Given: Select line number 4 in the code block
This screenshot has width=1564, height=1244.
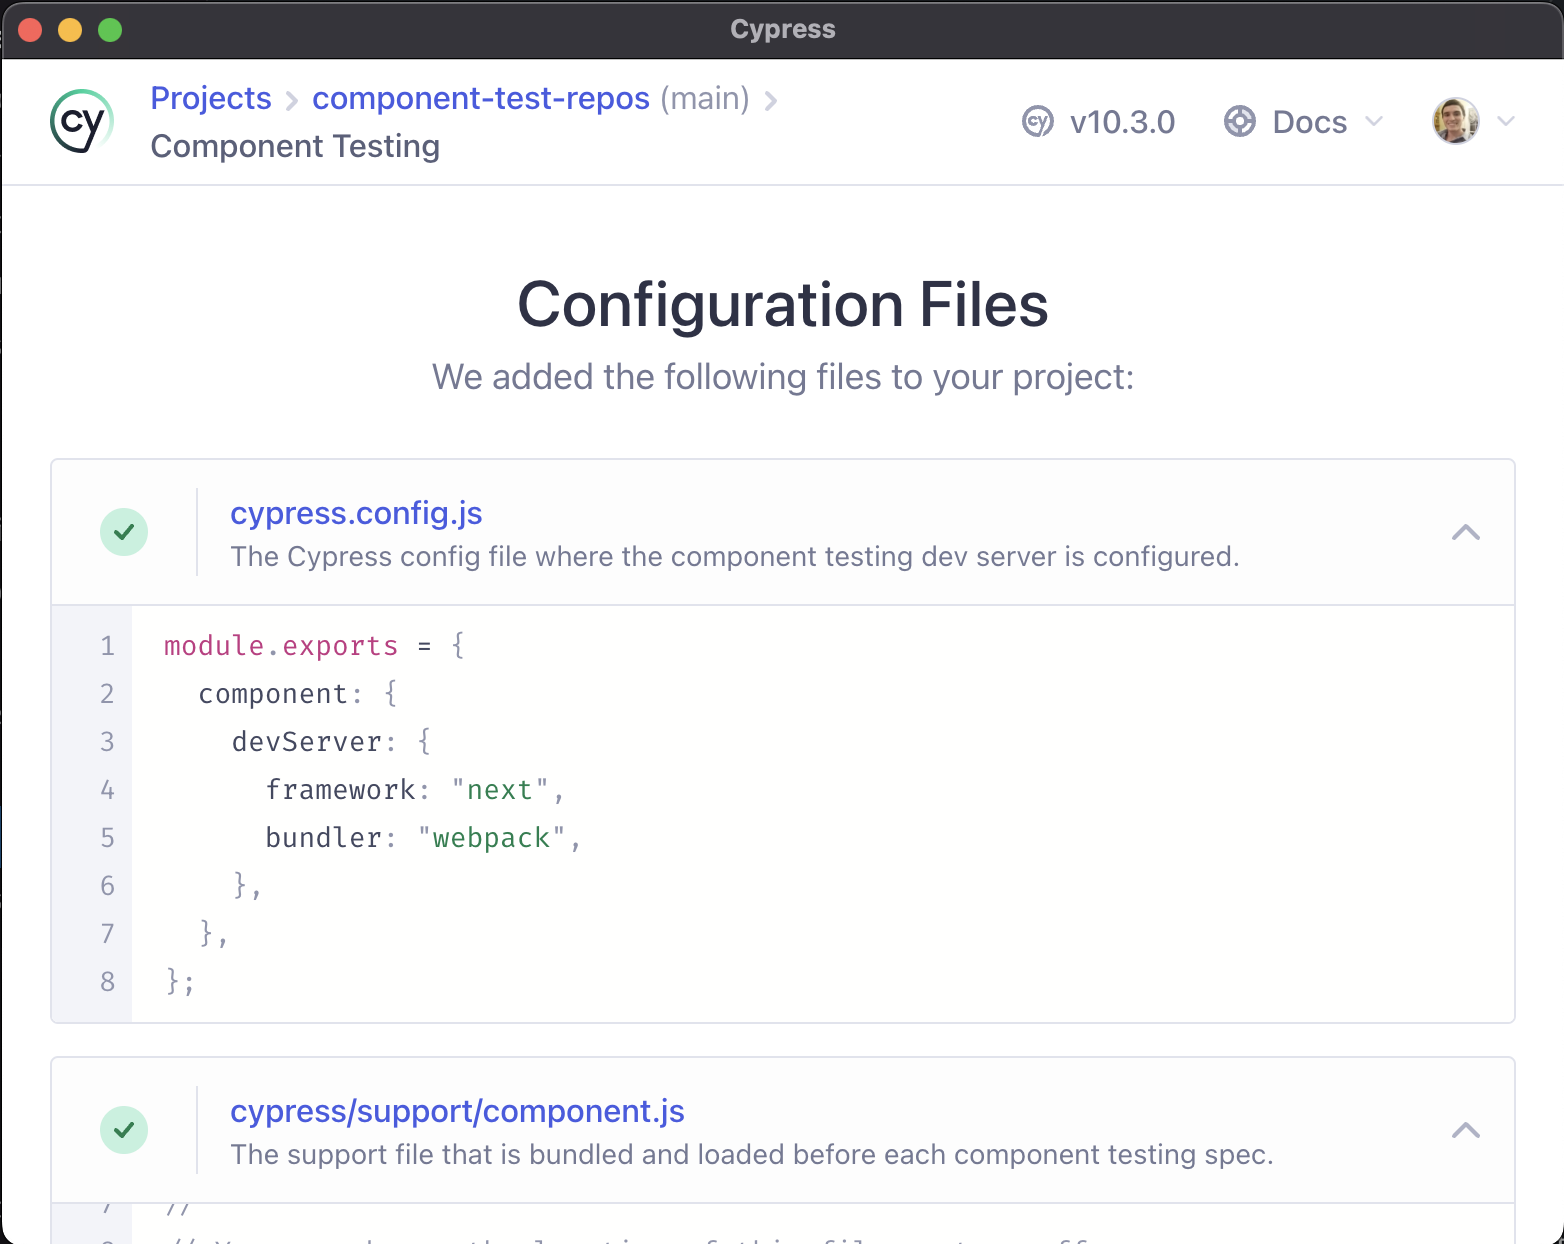Looking at the screenshot, I should click(107, 790).
